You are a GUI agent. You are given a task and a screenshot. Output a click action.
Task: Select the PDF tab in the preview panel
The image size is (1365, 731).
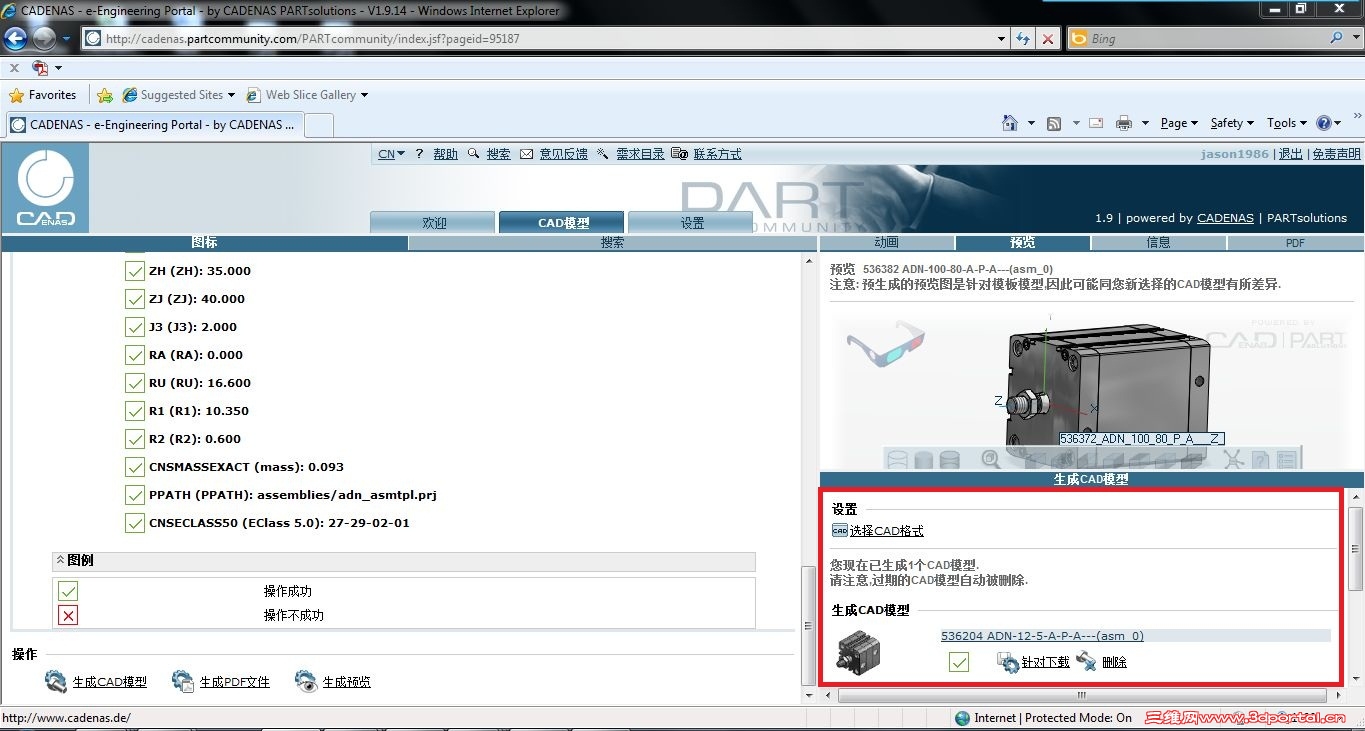tap(1295, 243)
